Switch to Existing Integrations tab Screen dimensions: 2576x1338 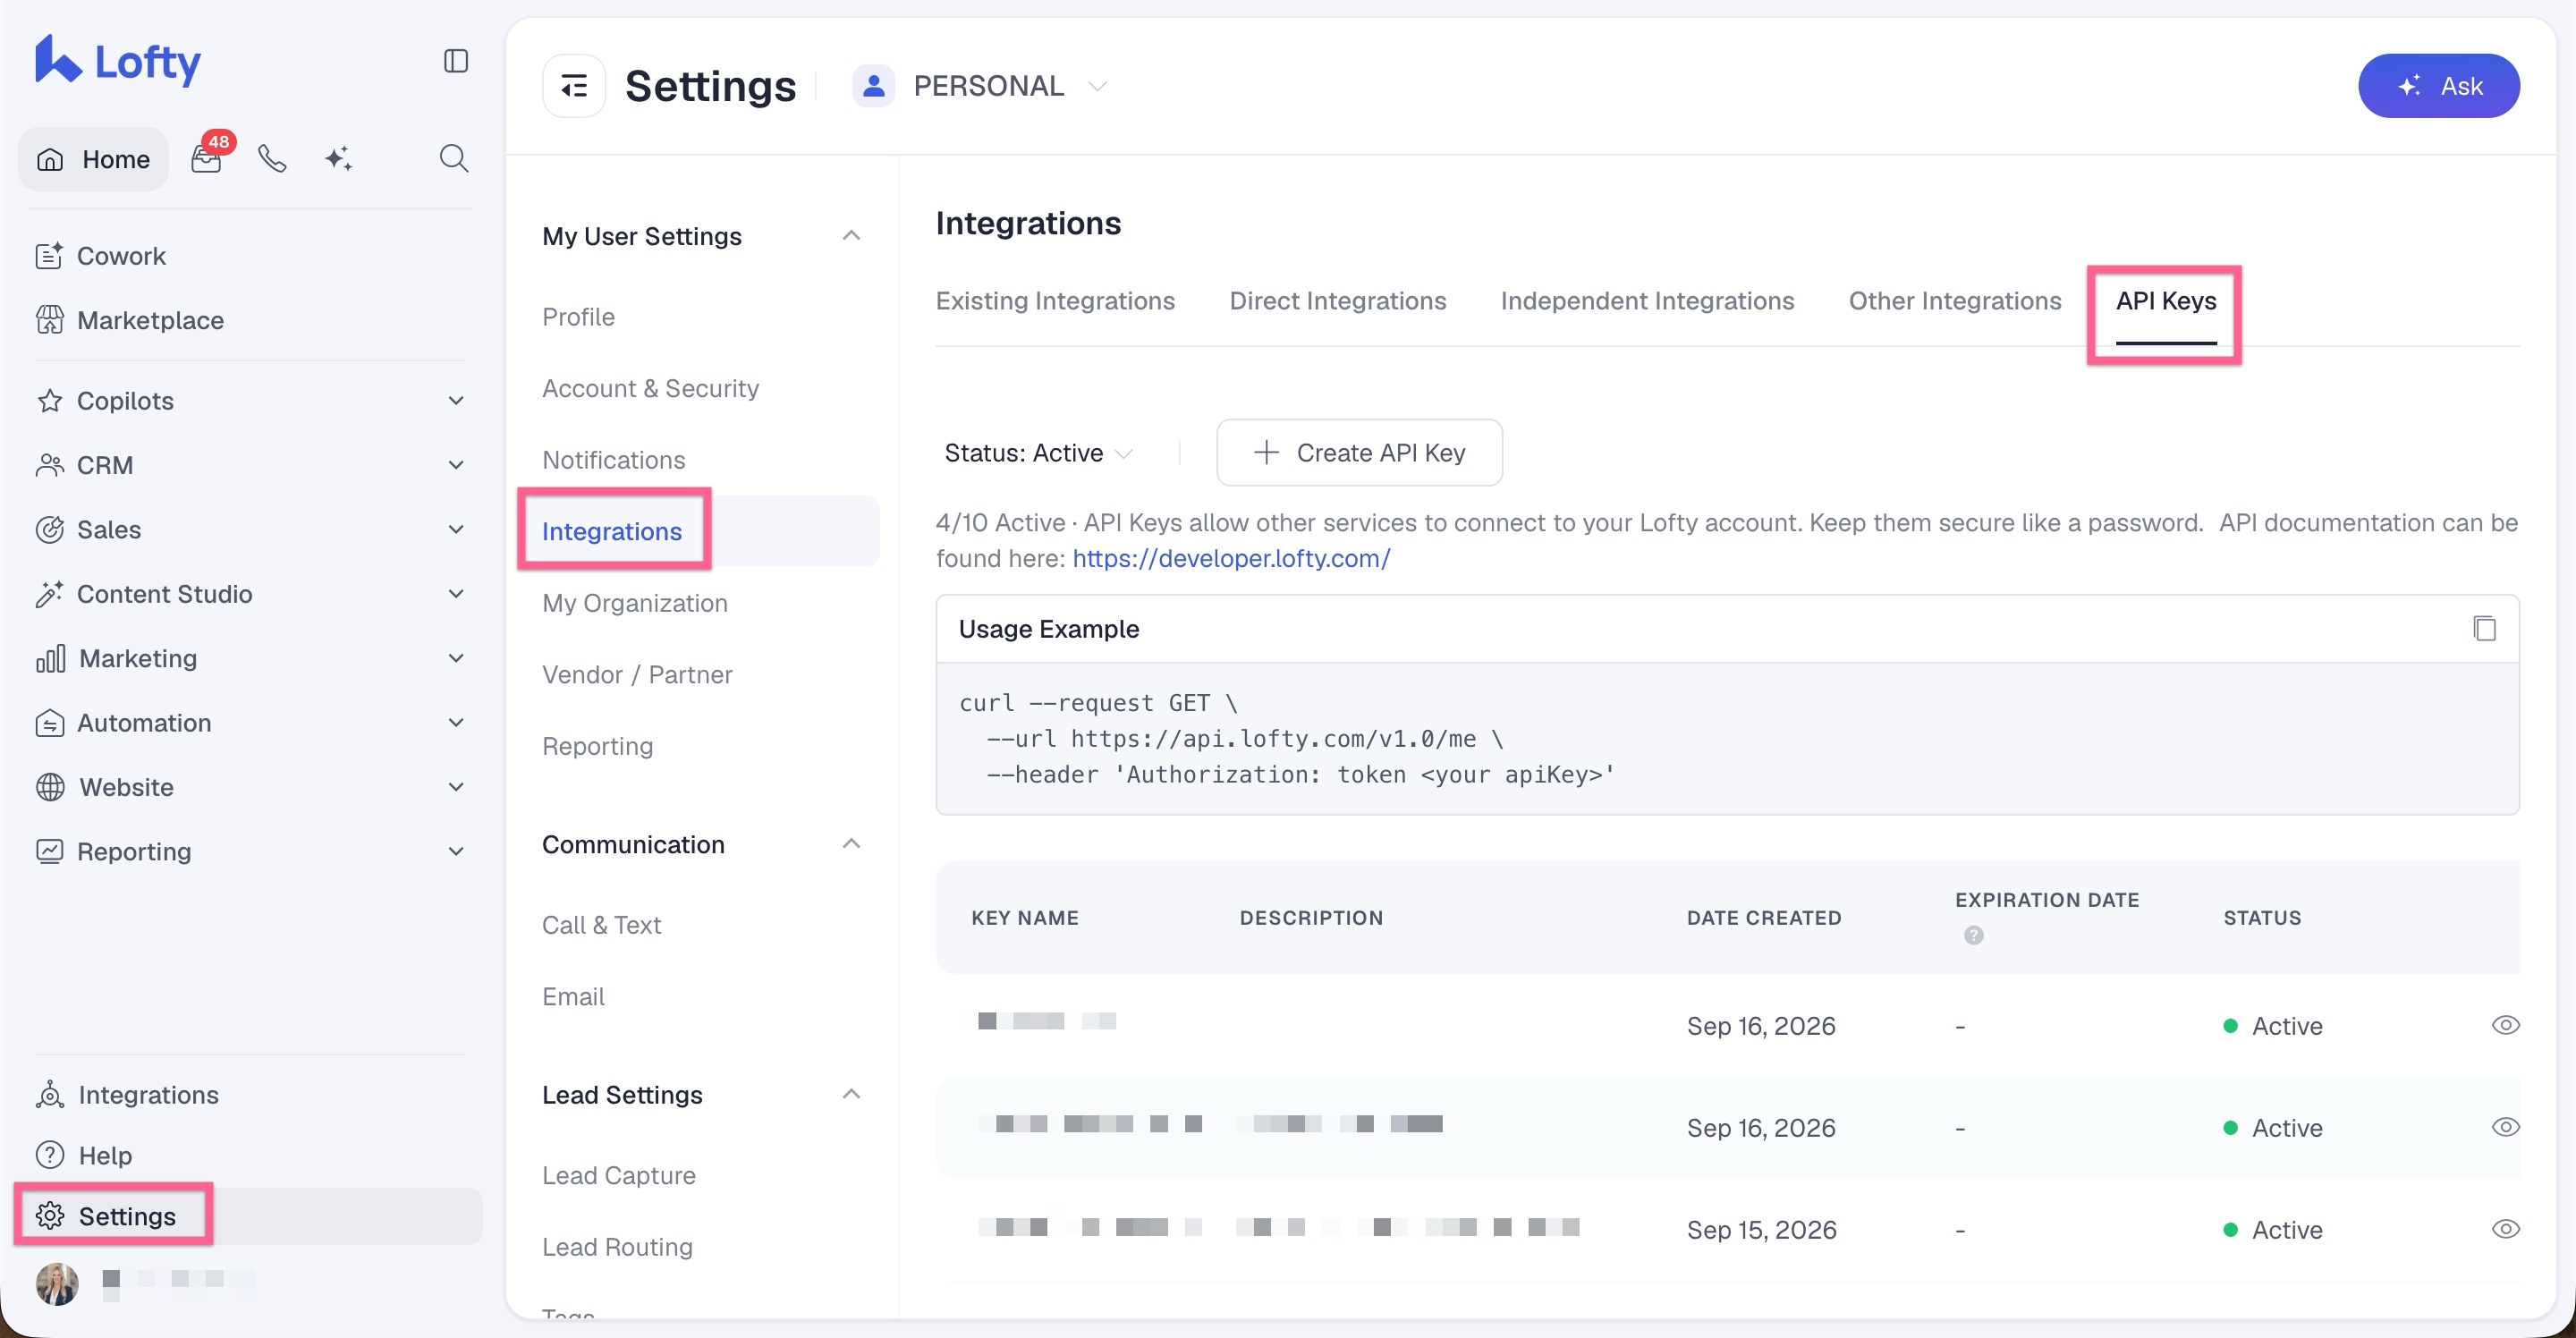tap(1055, 301)
